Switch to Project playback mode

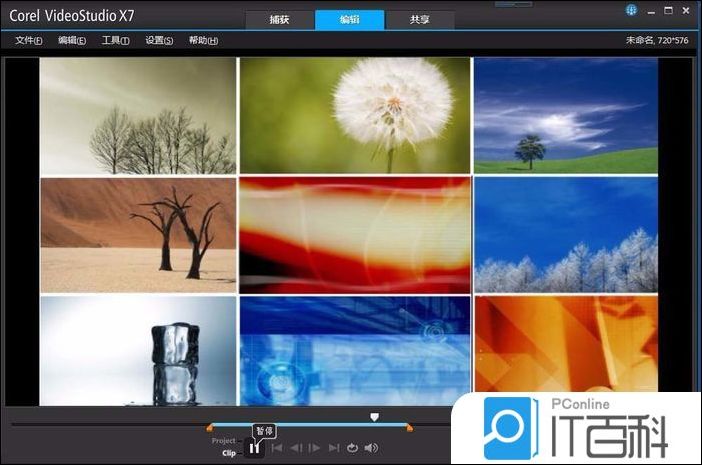click(223, 440)
